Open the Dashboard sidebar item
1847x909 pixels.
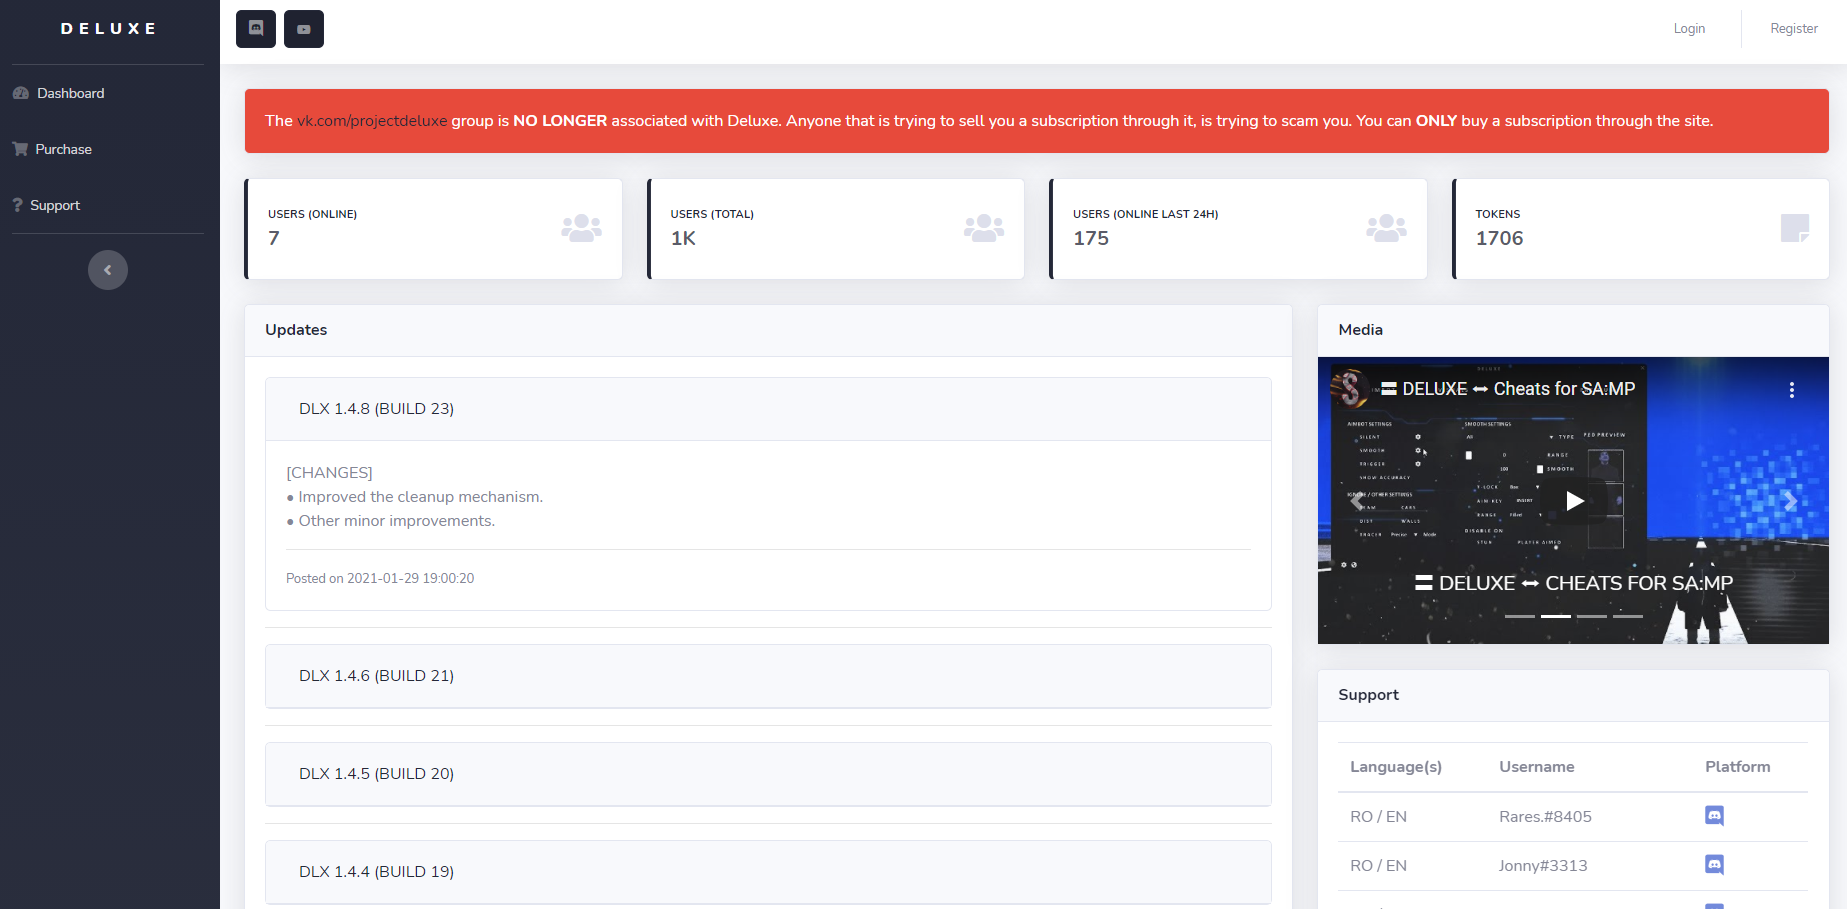70,93
